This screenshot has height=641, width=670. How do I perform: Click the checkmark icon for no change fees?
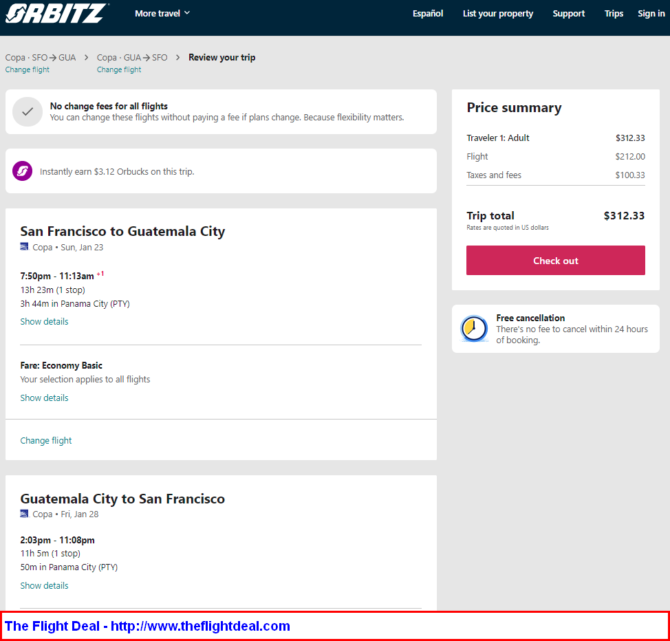pos(27,112)
